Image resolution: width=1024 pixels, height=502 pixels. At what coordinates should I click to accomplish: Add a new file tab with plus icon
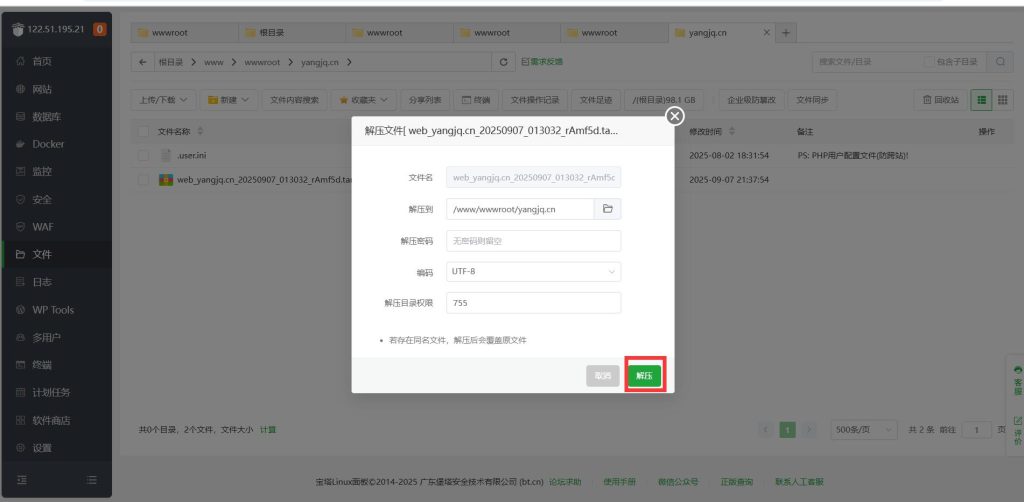pyautogui.click(x=786, y=33)
